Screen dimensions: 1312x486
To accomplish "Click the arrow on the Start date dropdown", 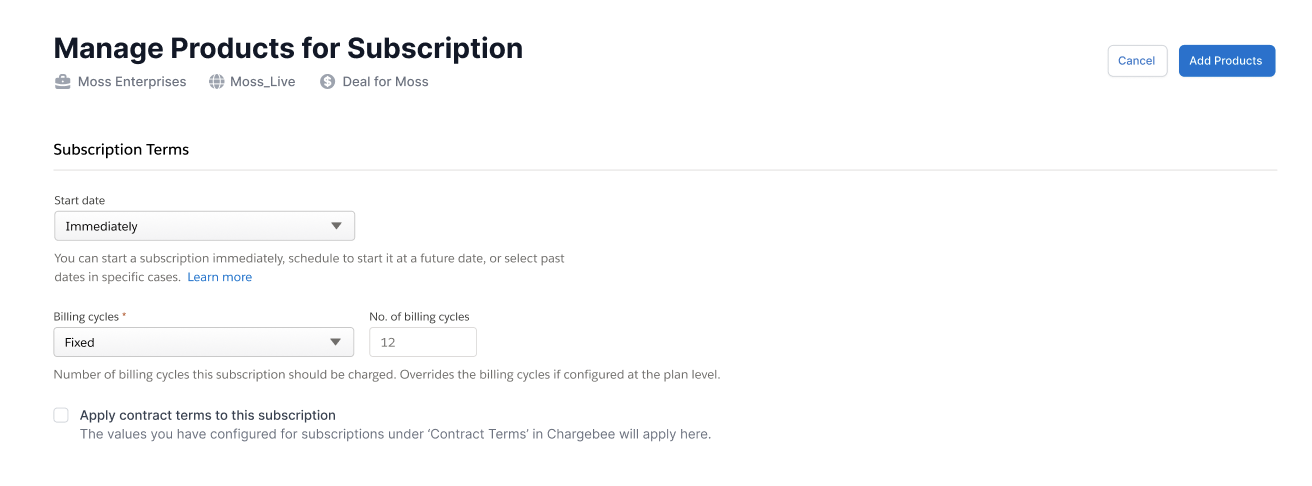I will (x=336, y=226).
